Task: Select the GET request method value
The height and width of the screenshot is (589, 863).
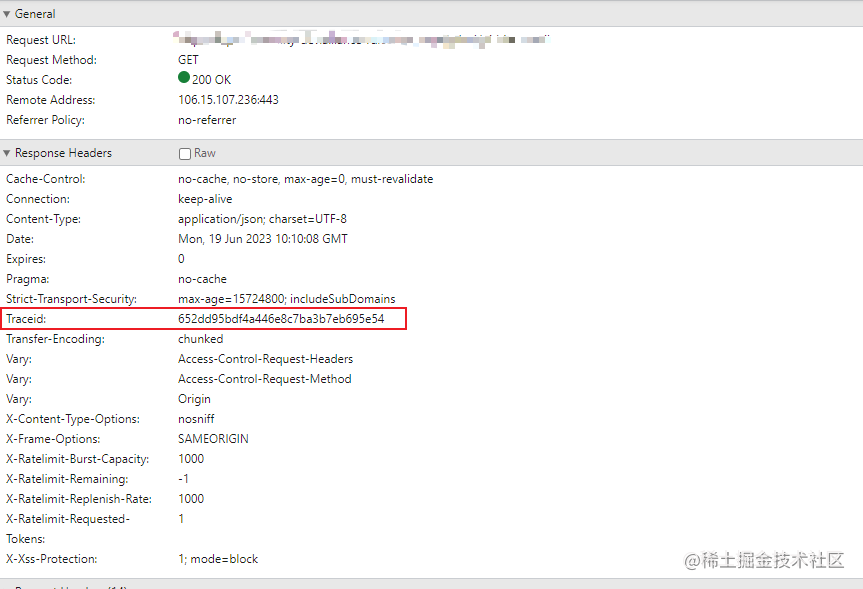Action: 188,60
